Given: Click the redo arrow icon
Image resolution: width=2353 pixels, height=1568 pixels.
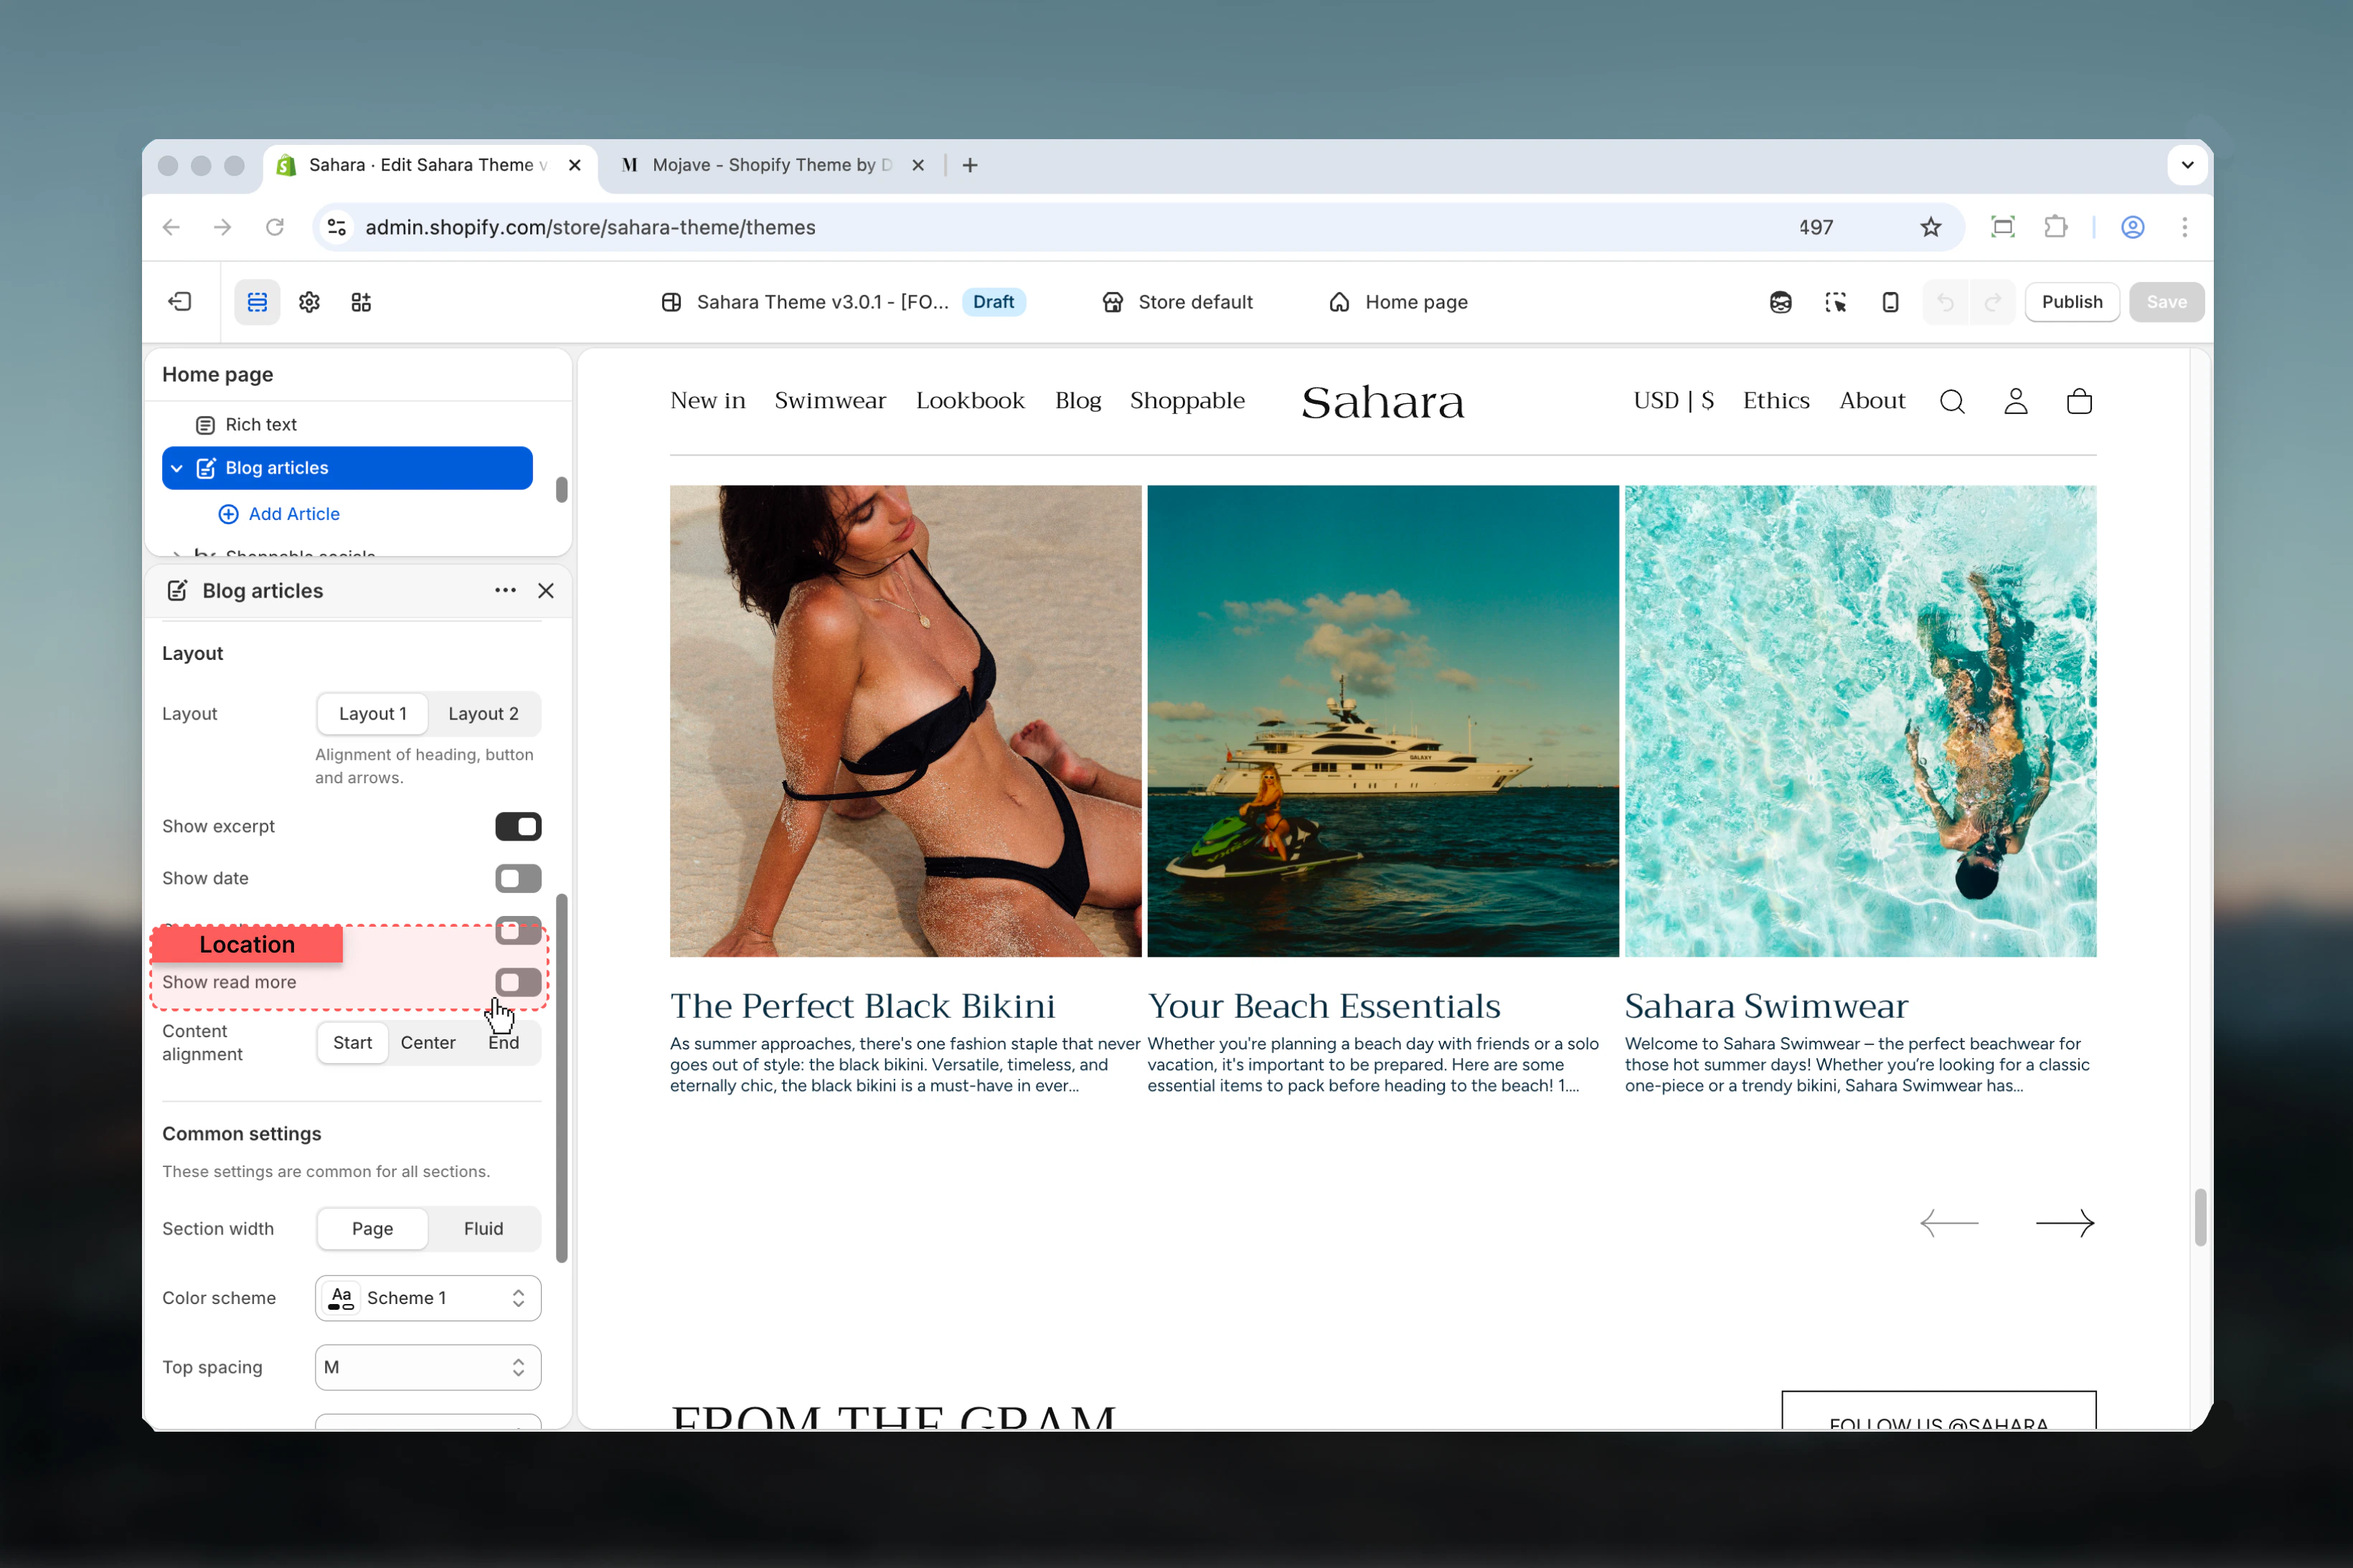Looking at the screenshot, I should [x=1993, y=302].
